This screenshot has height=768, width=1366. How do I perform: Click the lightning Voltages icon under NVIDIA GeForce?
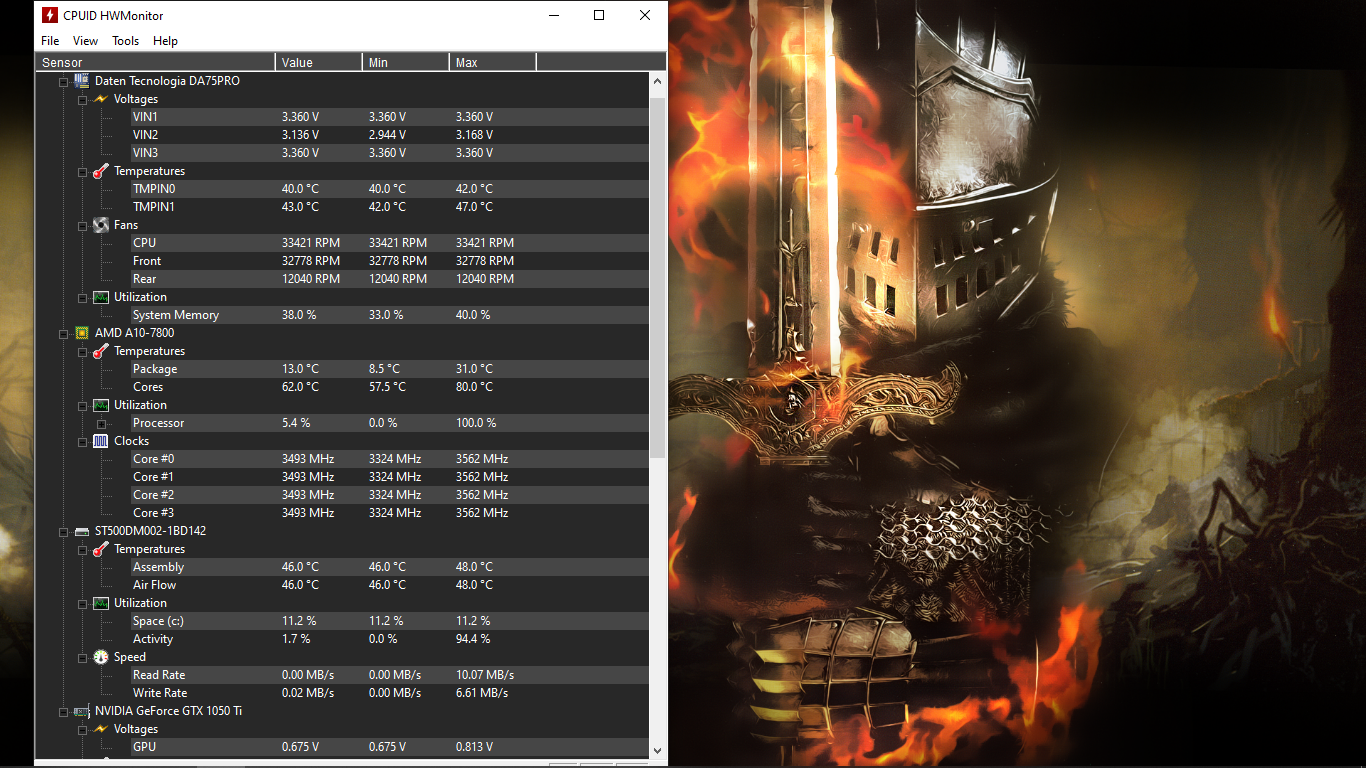click(100, 729)
